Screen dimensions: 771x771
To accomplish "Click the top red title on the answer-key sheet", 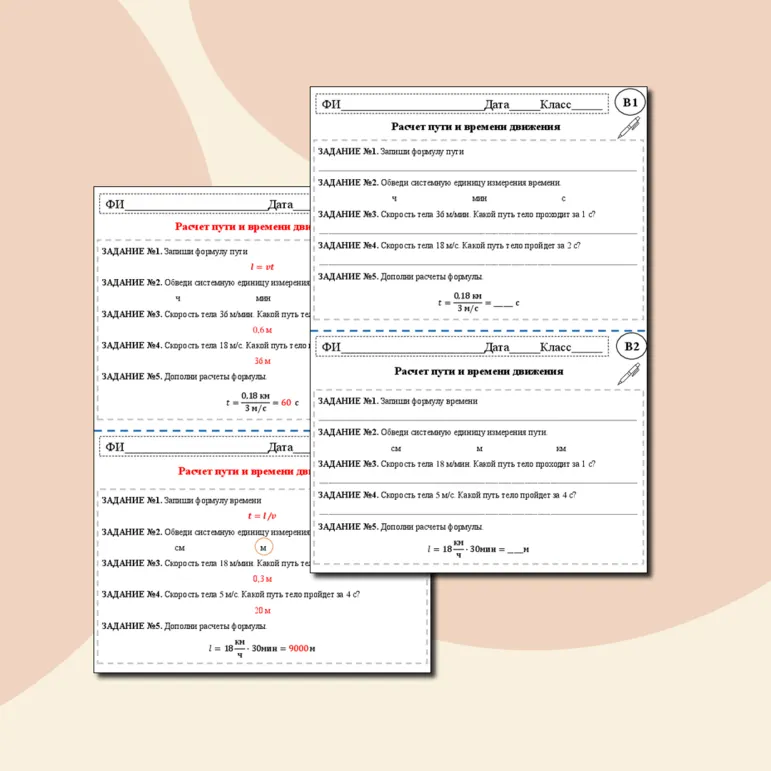I will 242,226.
